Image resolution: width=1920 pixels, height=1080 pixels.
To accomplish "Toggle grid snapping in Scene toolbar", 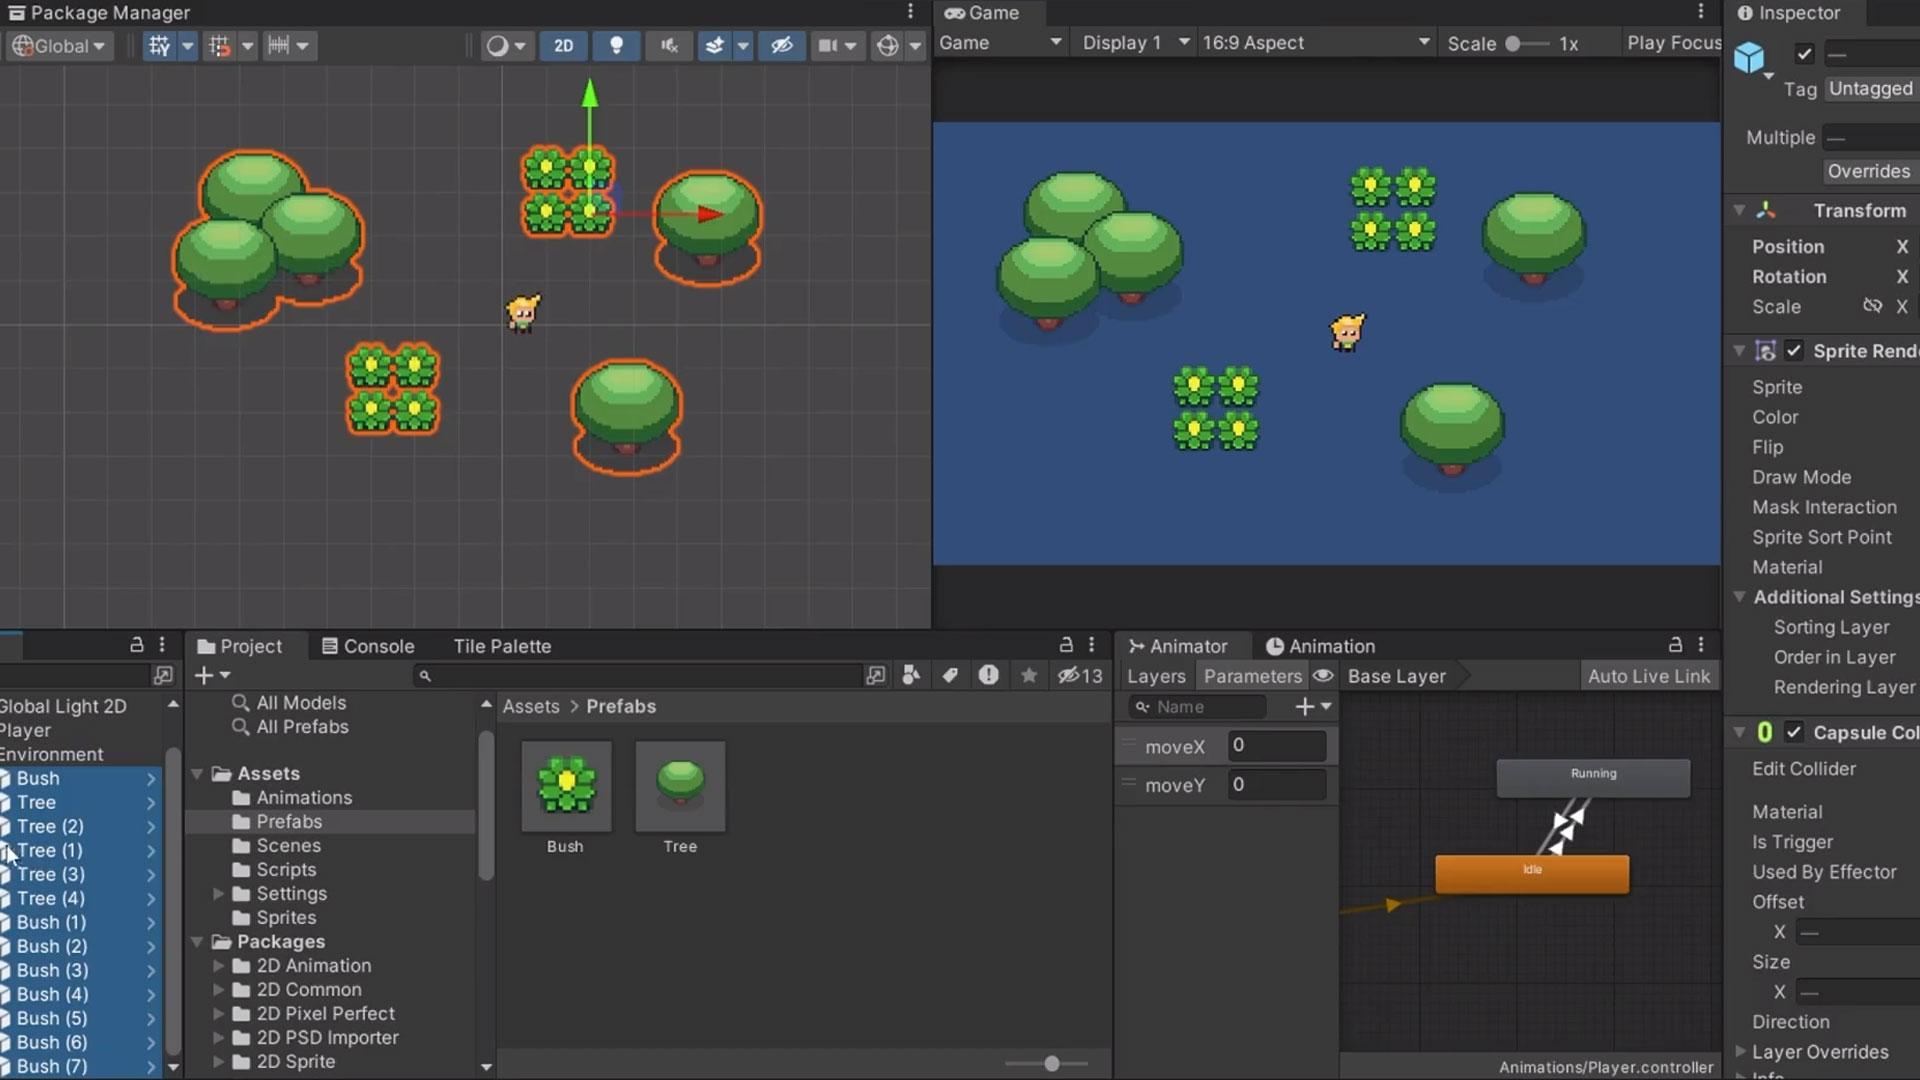I will pyautogui.click(x=219, y=45).
